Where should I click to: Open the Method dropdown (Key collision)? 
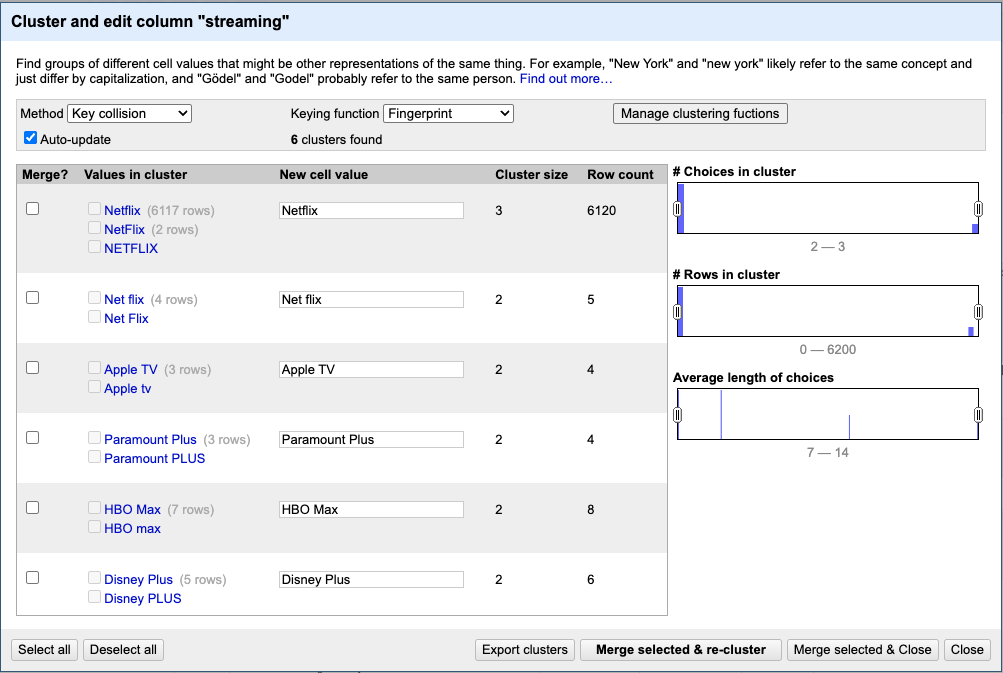click(x=129, y=113)
